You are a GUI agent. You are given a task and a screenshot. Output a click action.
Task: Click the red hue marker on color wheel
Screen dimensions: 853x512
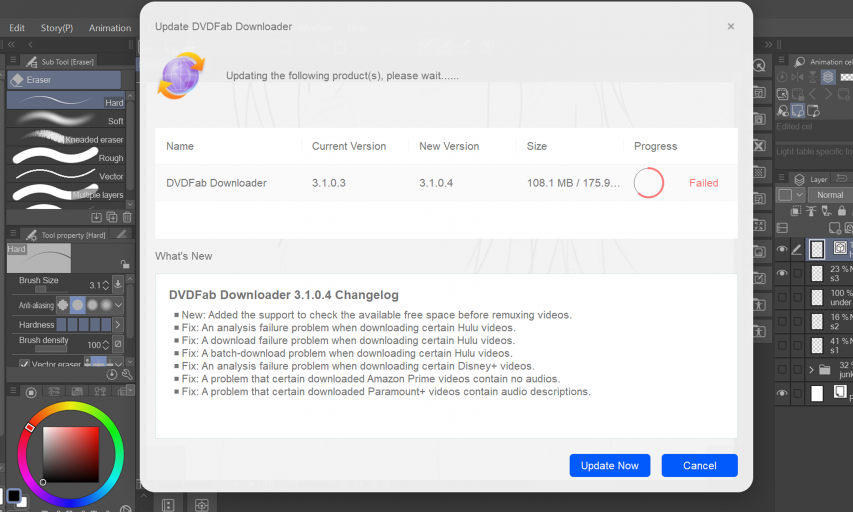pyautogui.click(x=30, y=428)
